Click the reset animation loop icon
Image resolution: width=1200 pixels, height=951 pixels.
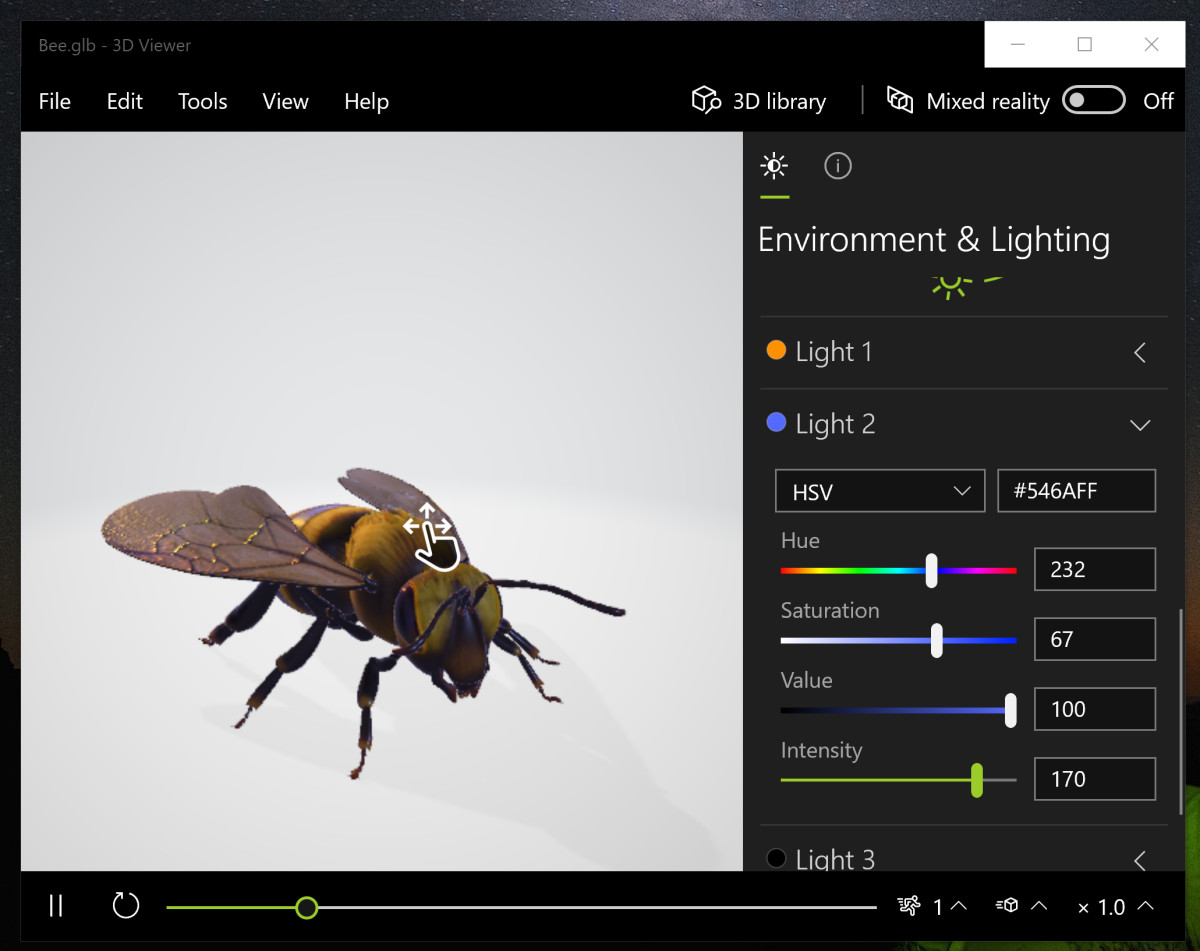tap(125, 906)
